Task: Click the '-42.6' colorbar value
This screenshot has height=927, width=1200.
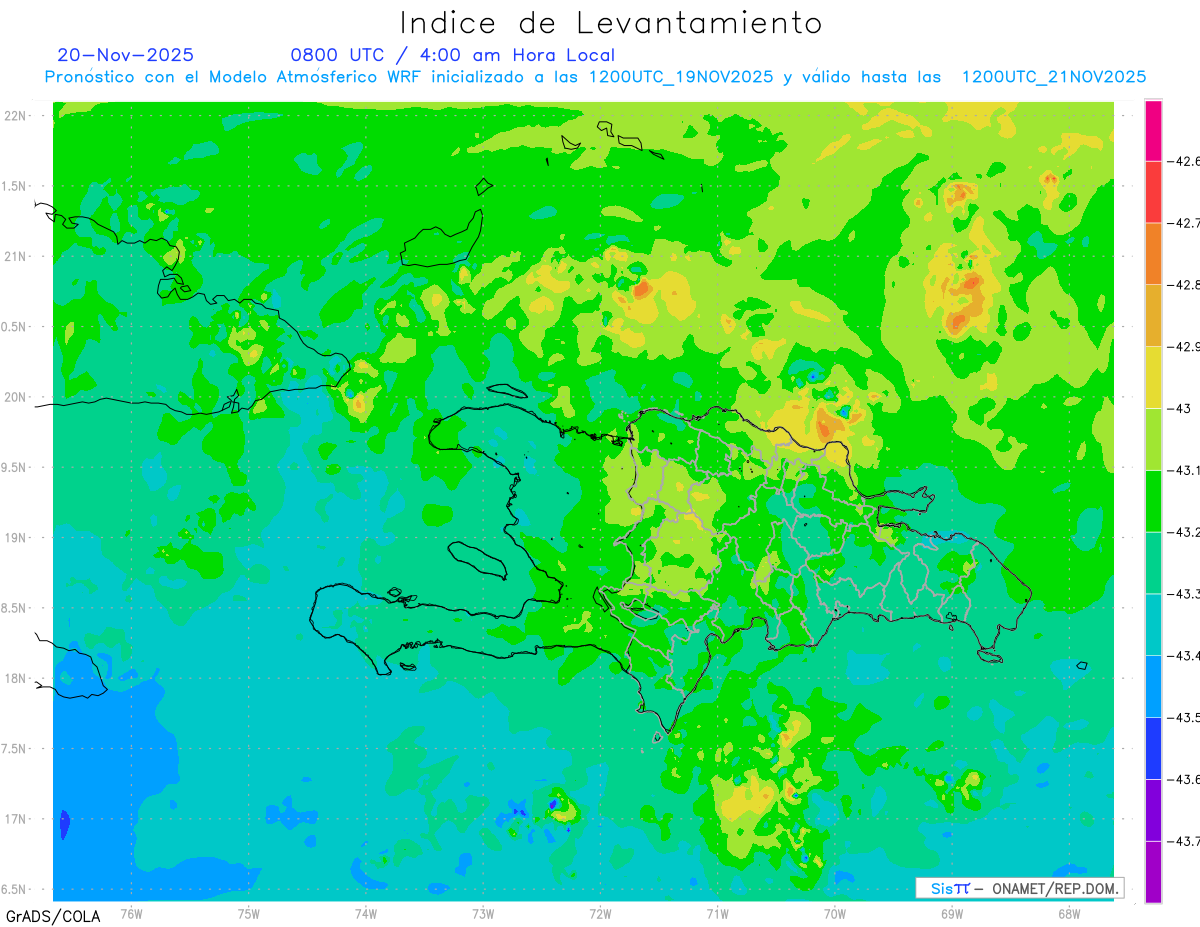Action: (x=1184, y=161)
